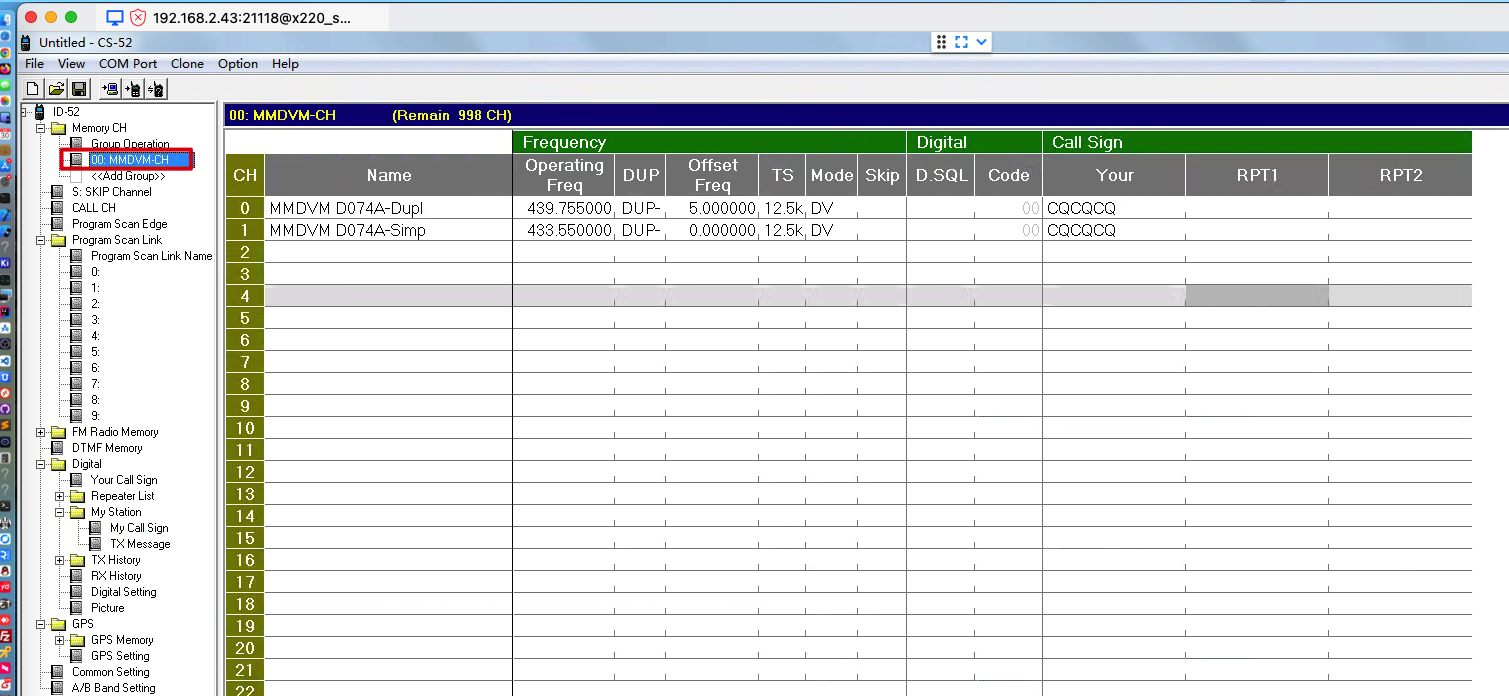Screen dimensions: 1509x696
Task: Select Program Scan Edge tree item
Action: pyautogui.click(x=120, y=224)
